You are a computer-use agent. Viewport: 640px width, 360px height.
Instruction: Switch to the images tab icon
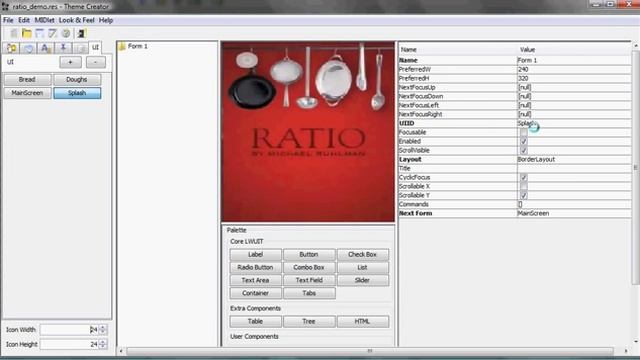point(28,48)
